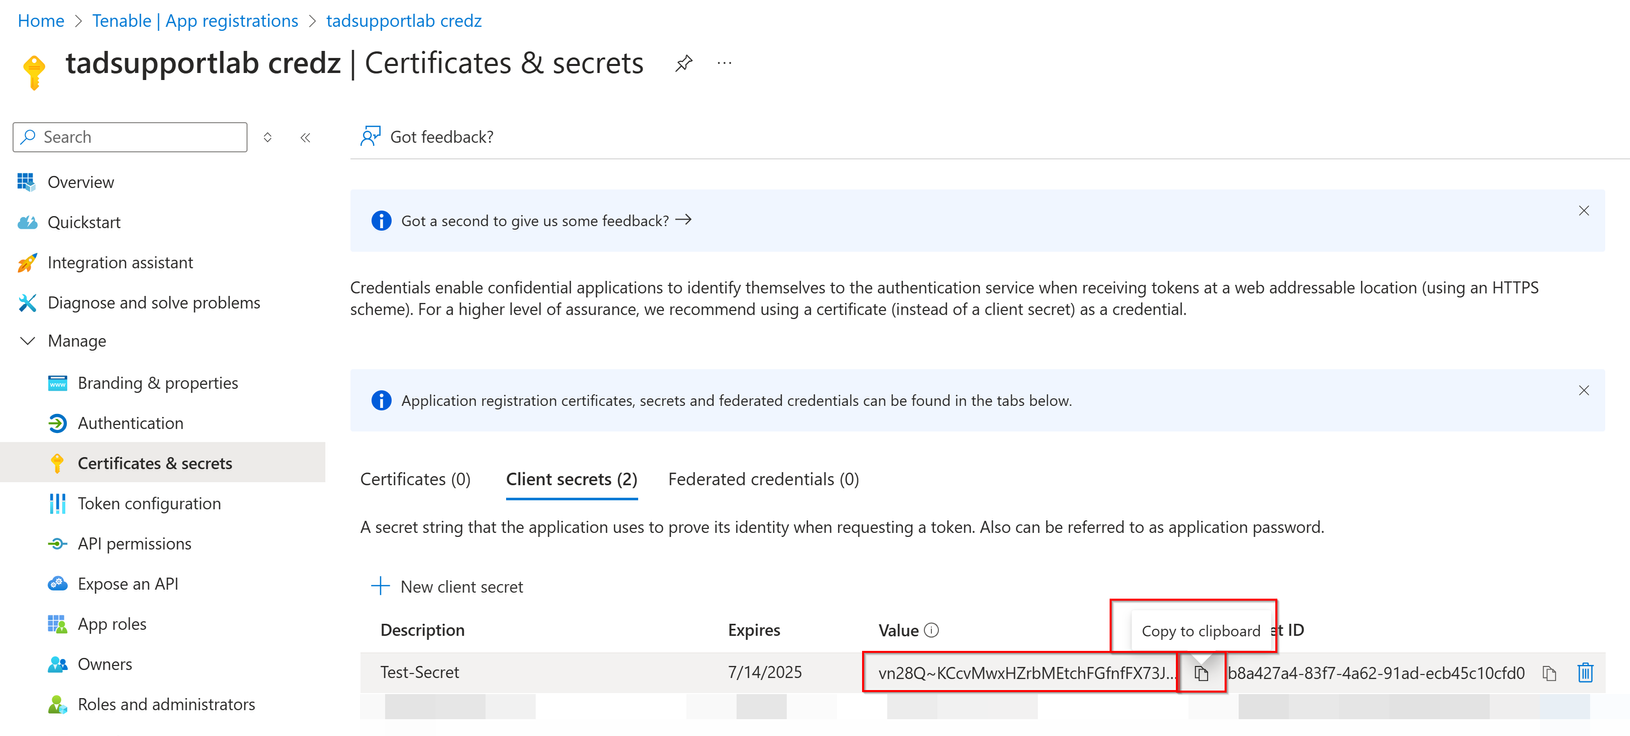1630x736 pixels.
Task: Click the 7/14/2025 expiry date cell
Action: click(765, 672)
